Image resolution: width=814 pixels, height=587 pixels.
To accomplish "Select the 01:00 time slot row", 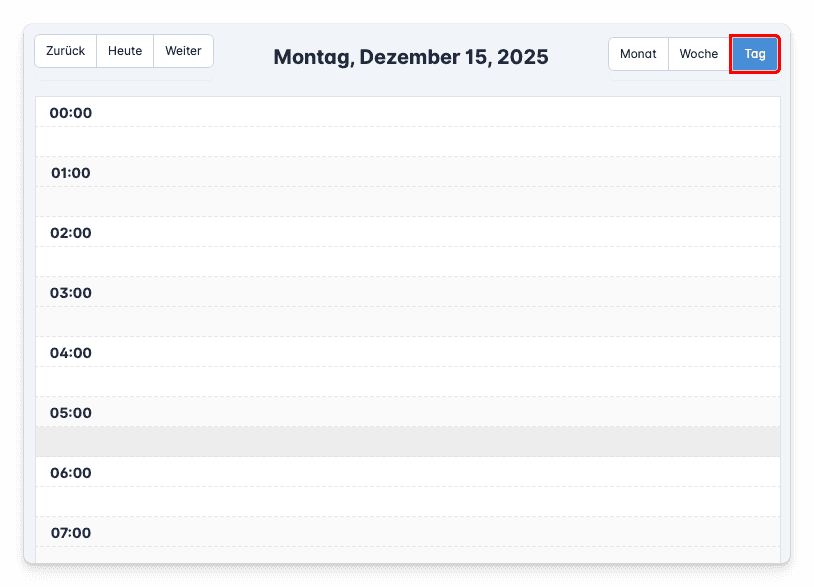I will coord(440,172).
